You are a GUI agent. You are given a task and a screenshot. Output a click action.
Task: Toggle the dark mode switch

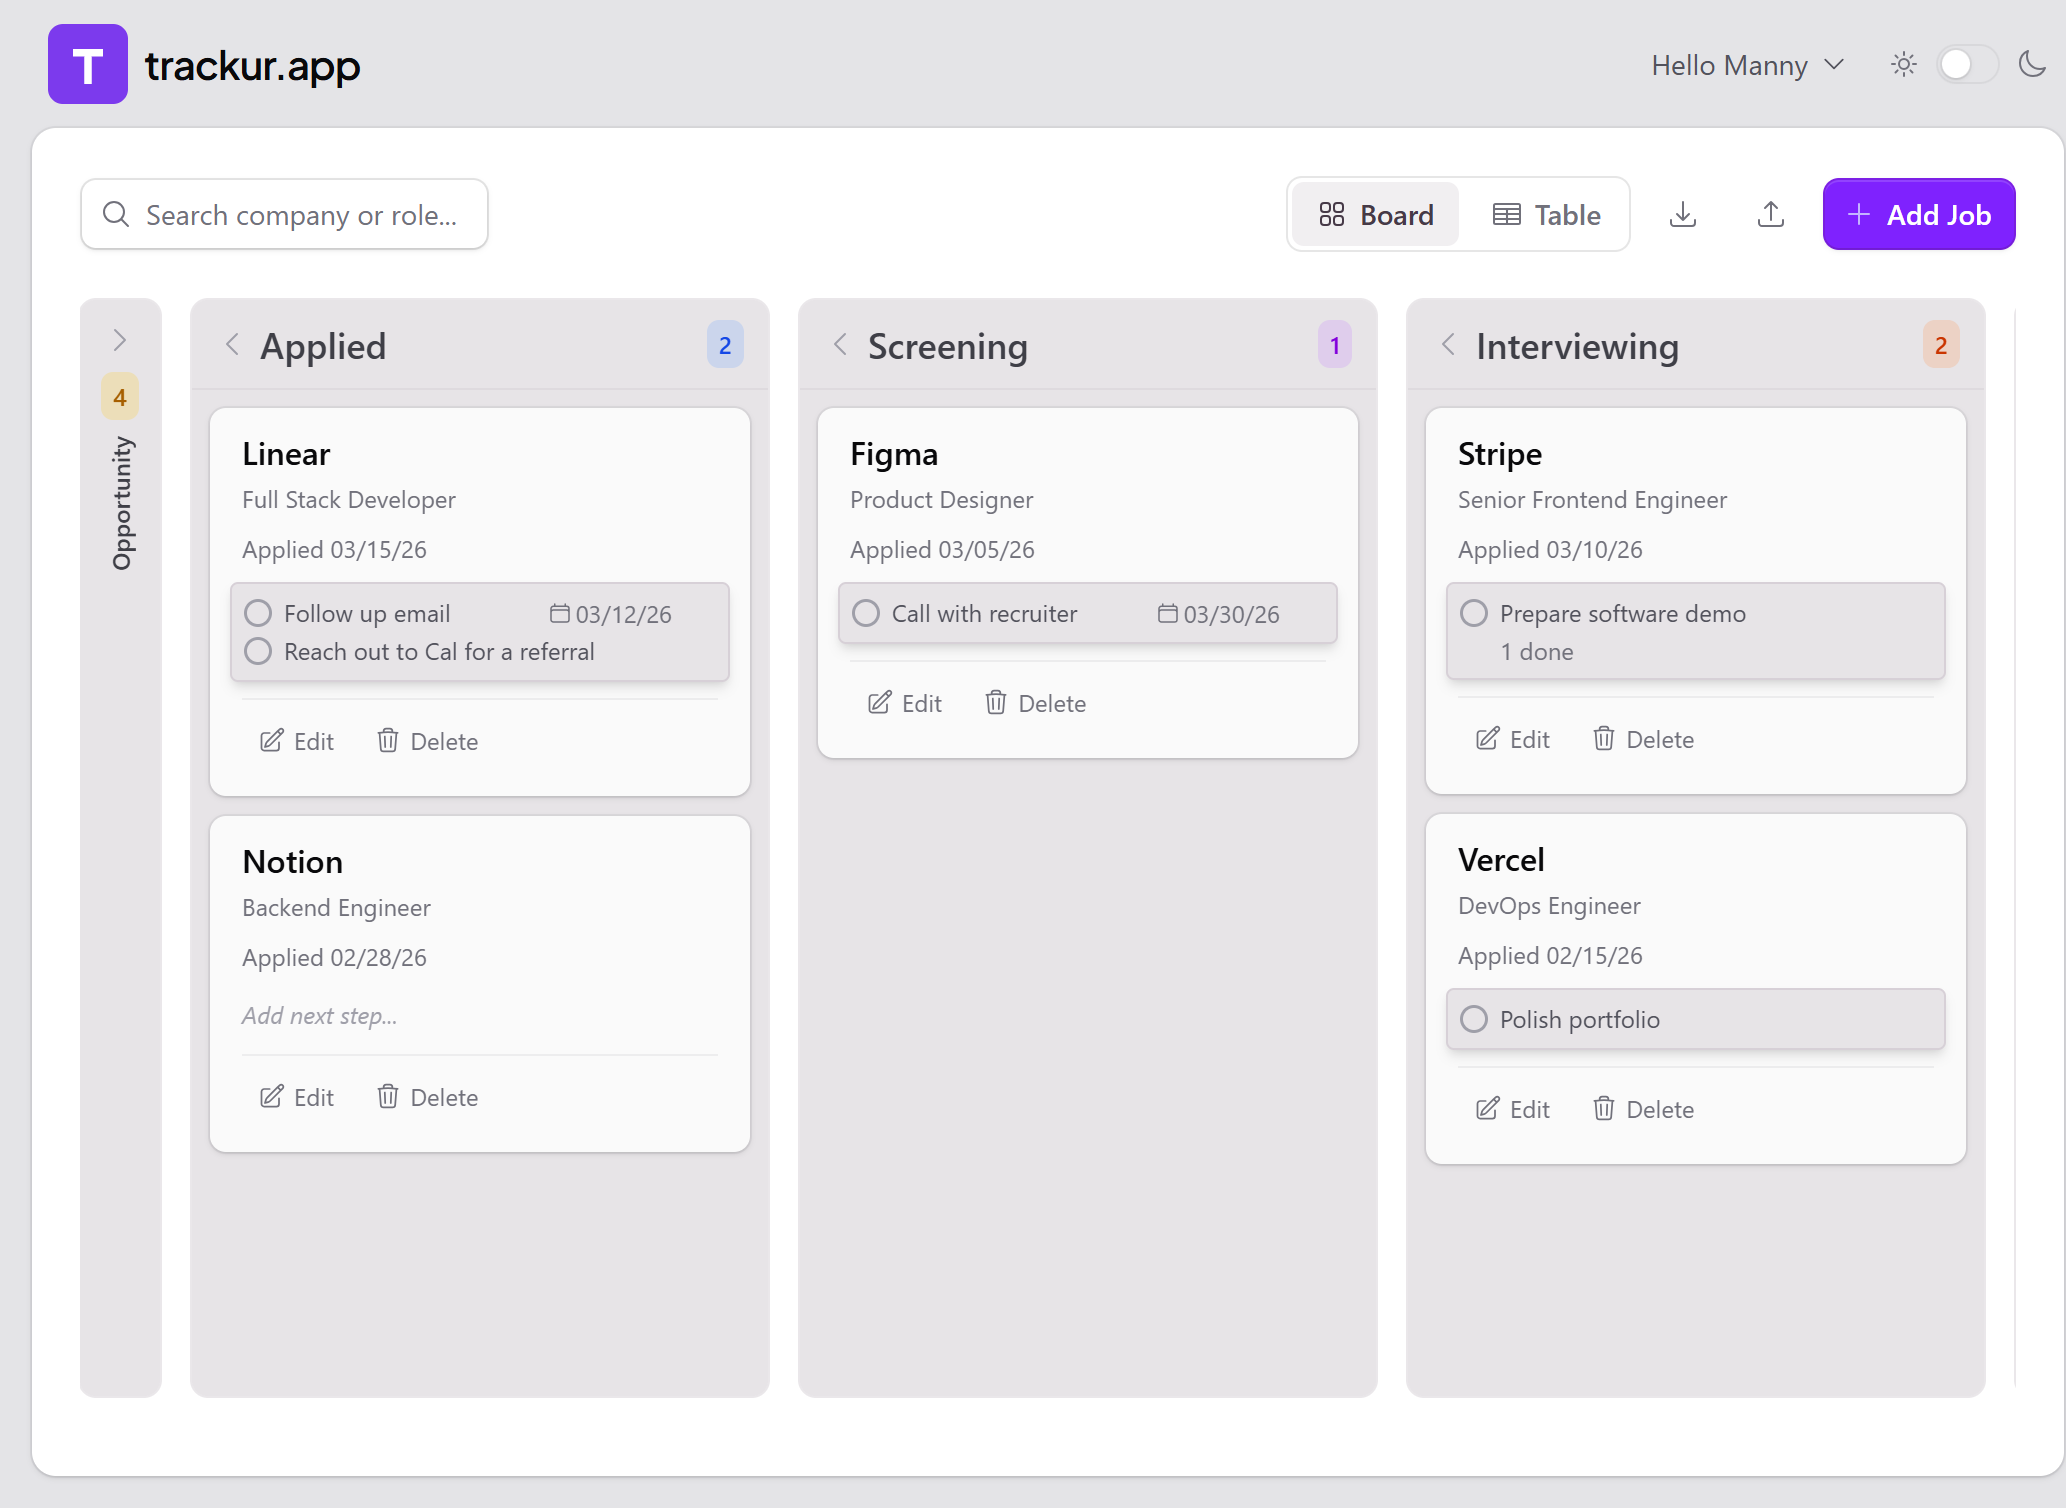click(1966, 64)
